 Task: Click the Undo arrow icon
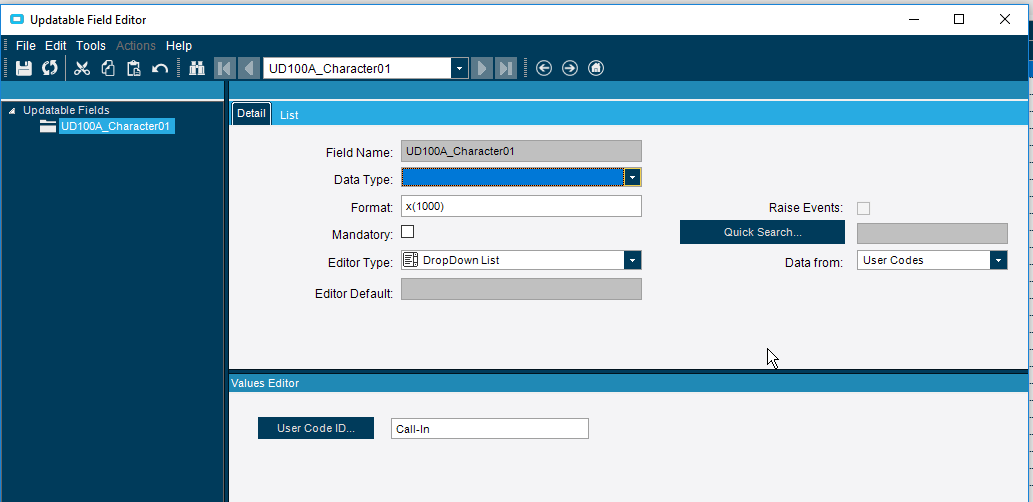pyautogui.click(x=160, y=68)
